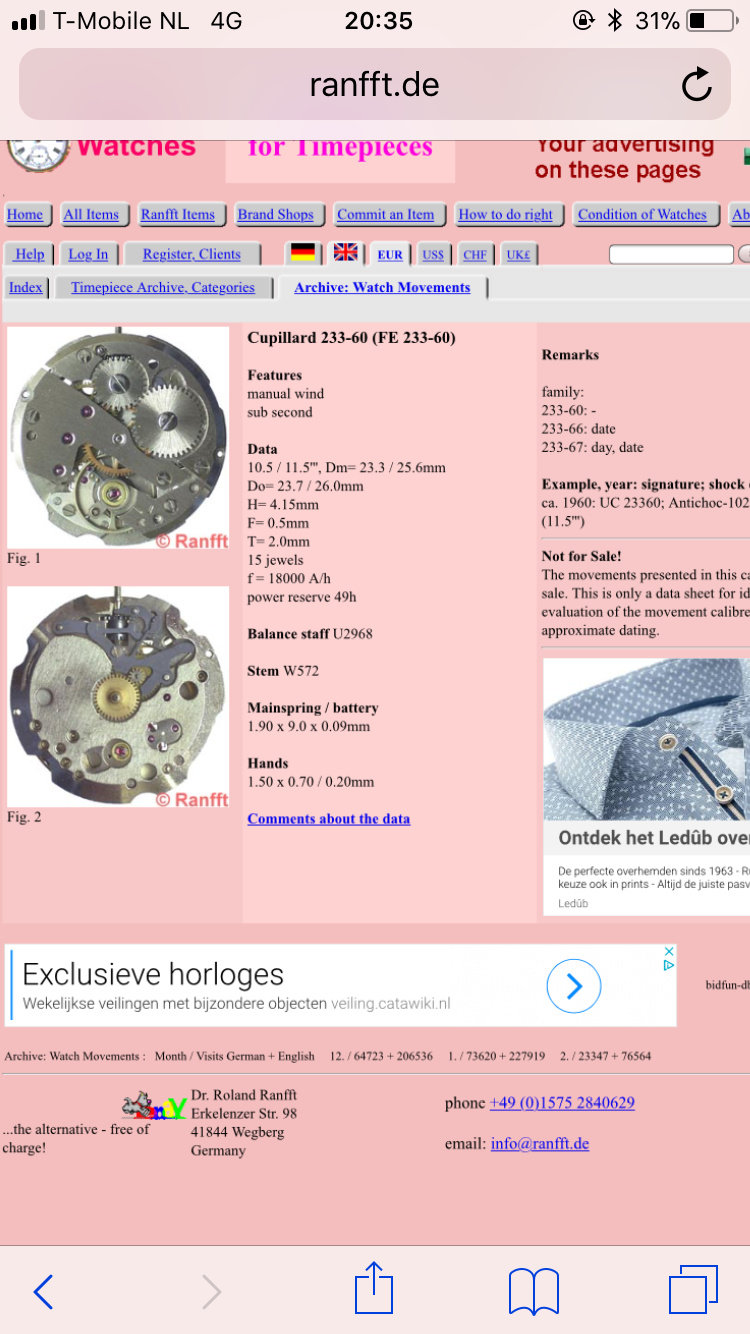Open the Timepiece Archive, Categories tab
Viewport: 750px width, 1334px height.
163,288
